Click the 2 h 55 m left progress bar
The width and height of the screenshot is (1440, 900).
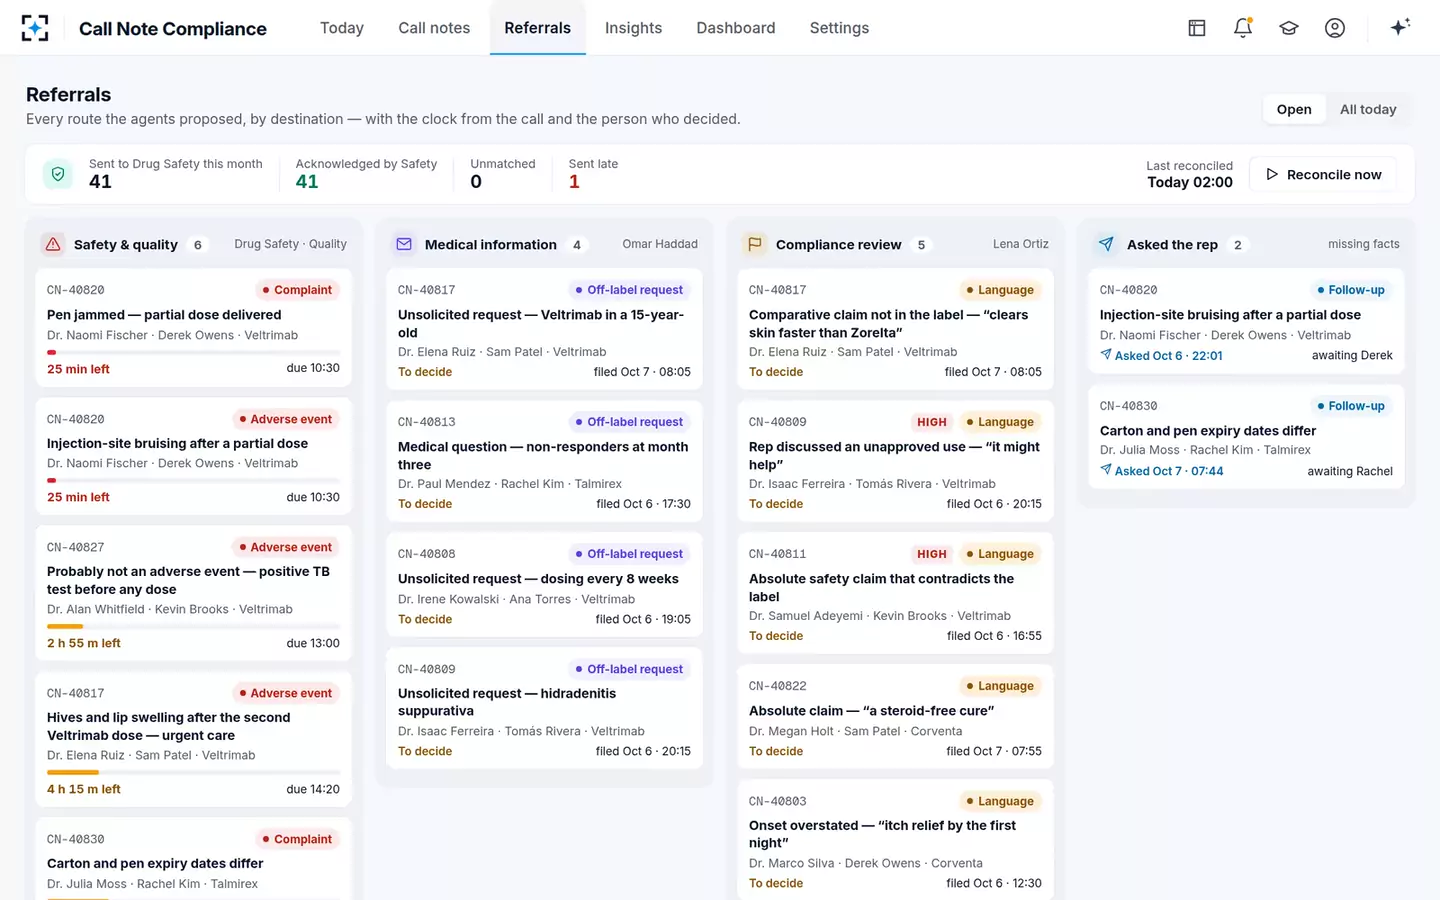click(x=193, y=626)
